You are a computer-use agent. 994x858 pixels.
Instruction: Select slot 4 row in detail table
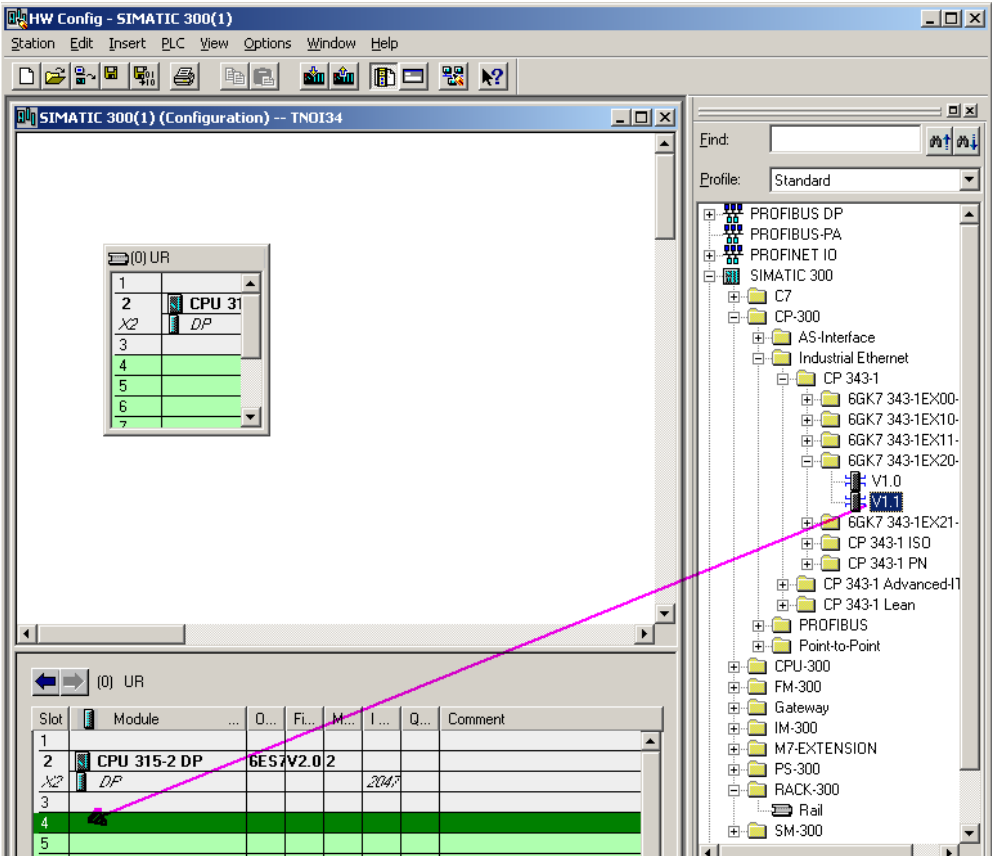337,822
